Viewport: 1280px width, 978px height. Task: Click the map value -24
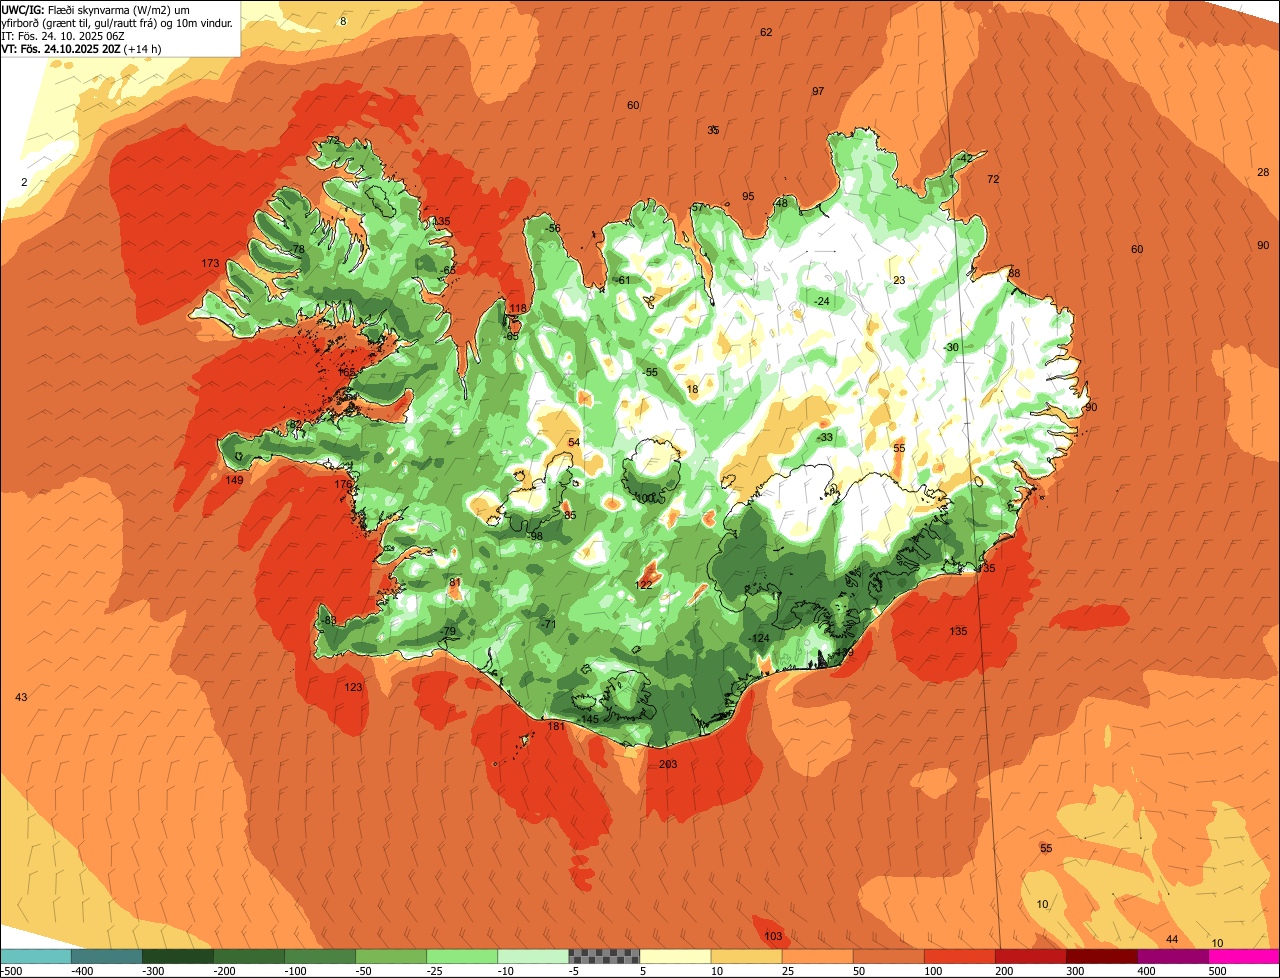coord(822,302)
